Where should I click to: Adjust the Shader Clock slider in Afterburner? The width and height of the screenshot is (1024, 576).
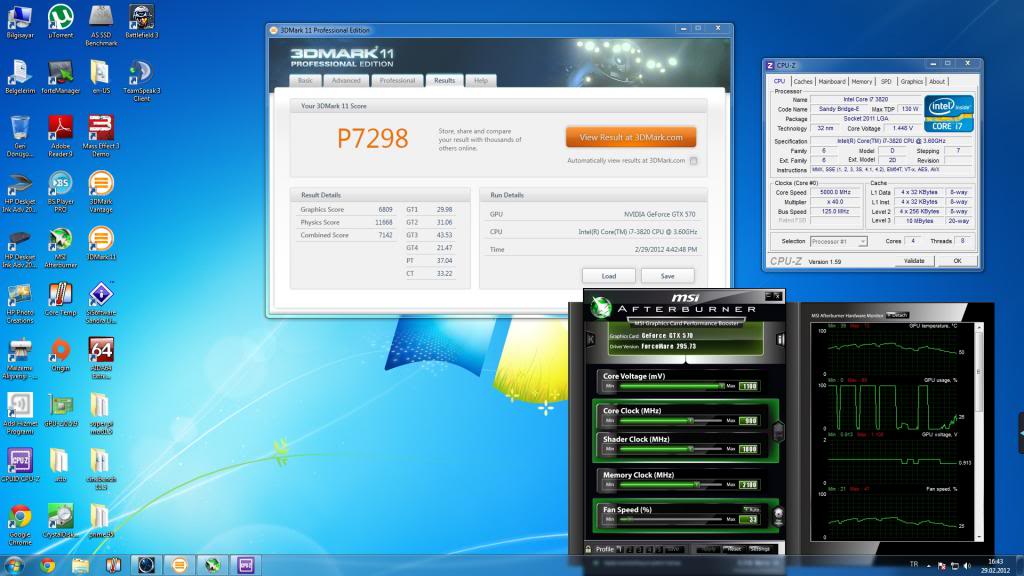671,449
